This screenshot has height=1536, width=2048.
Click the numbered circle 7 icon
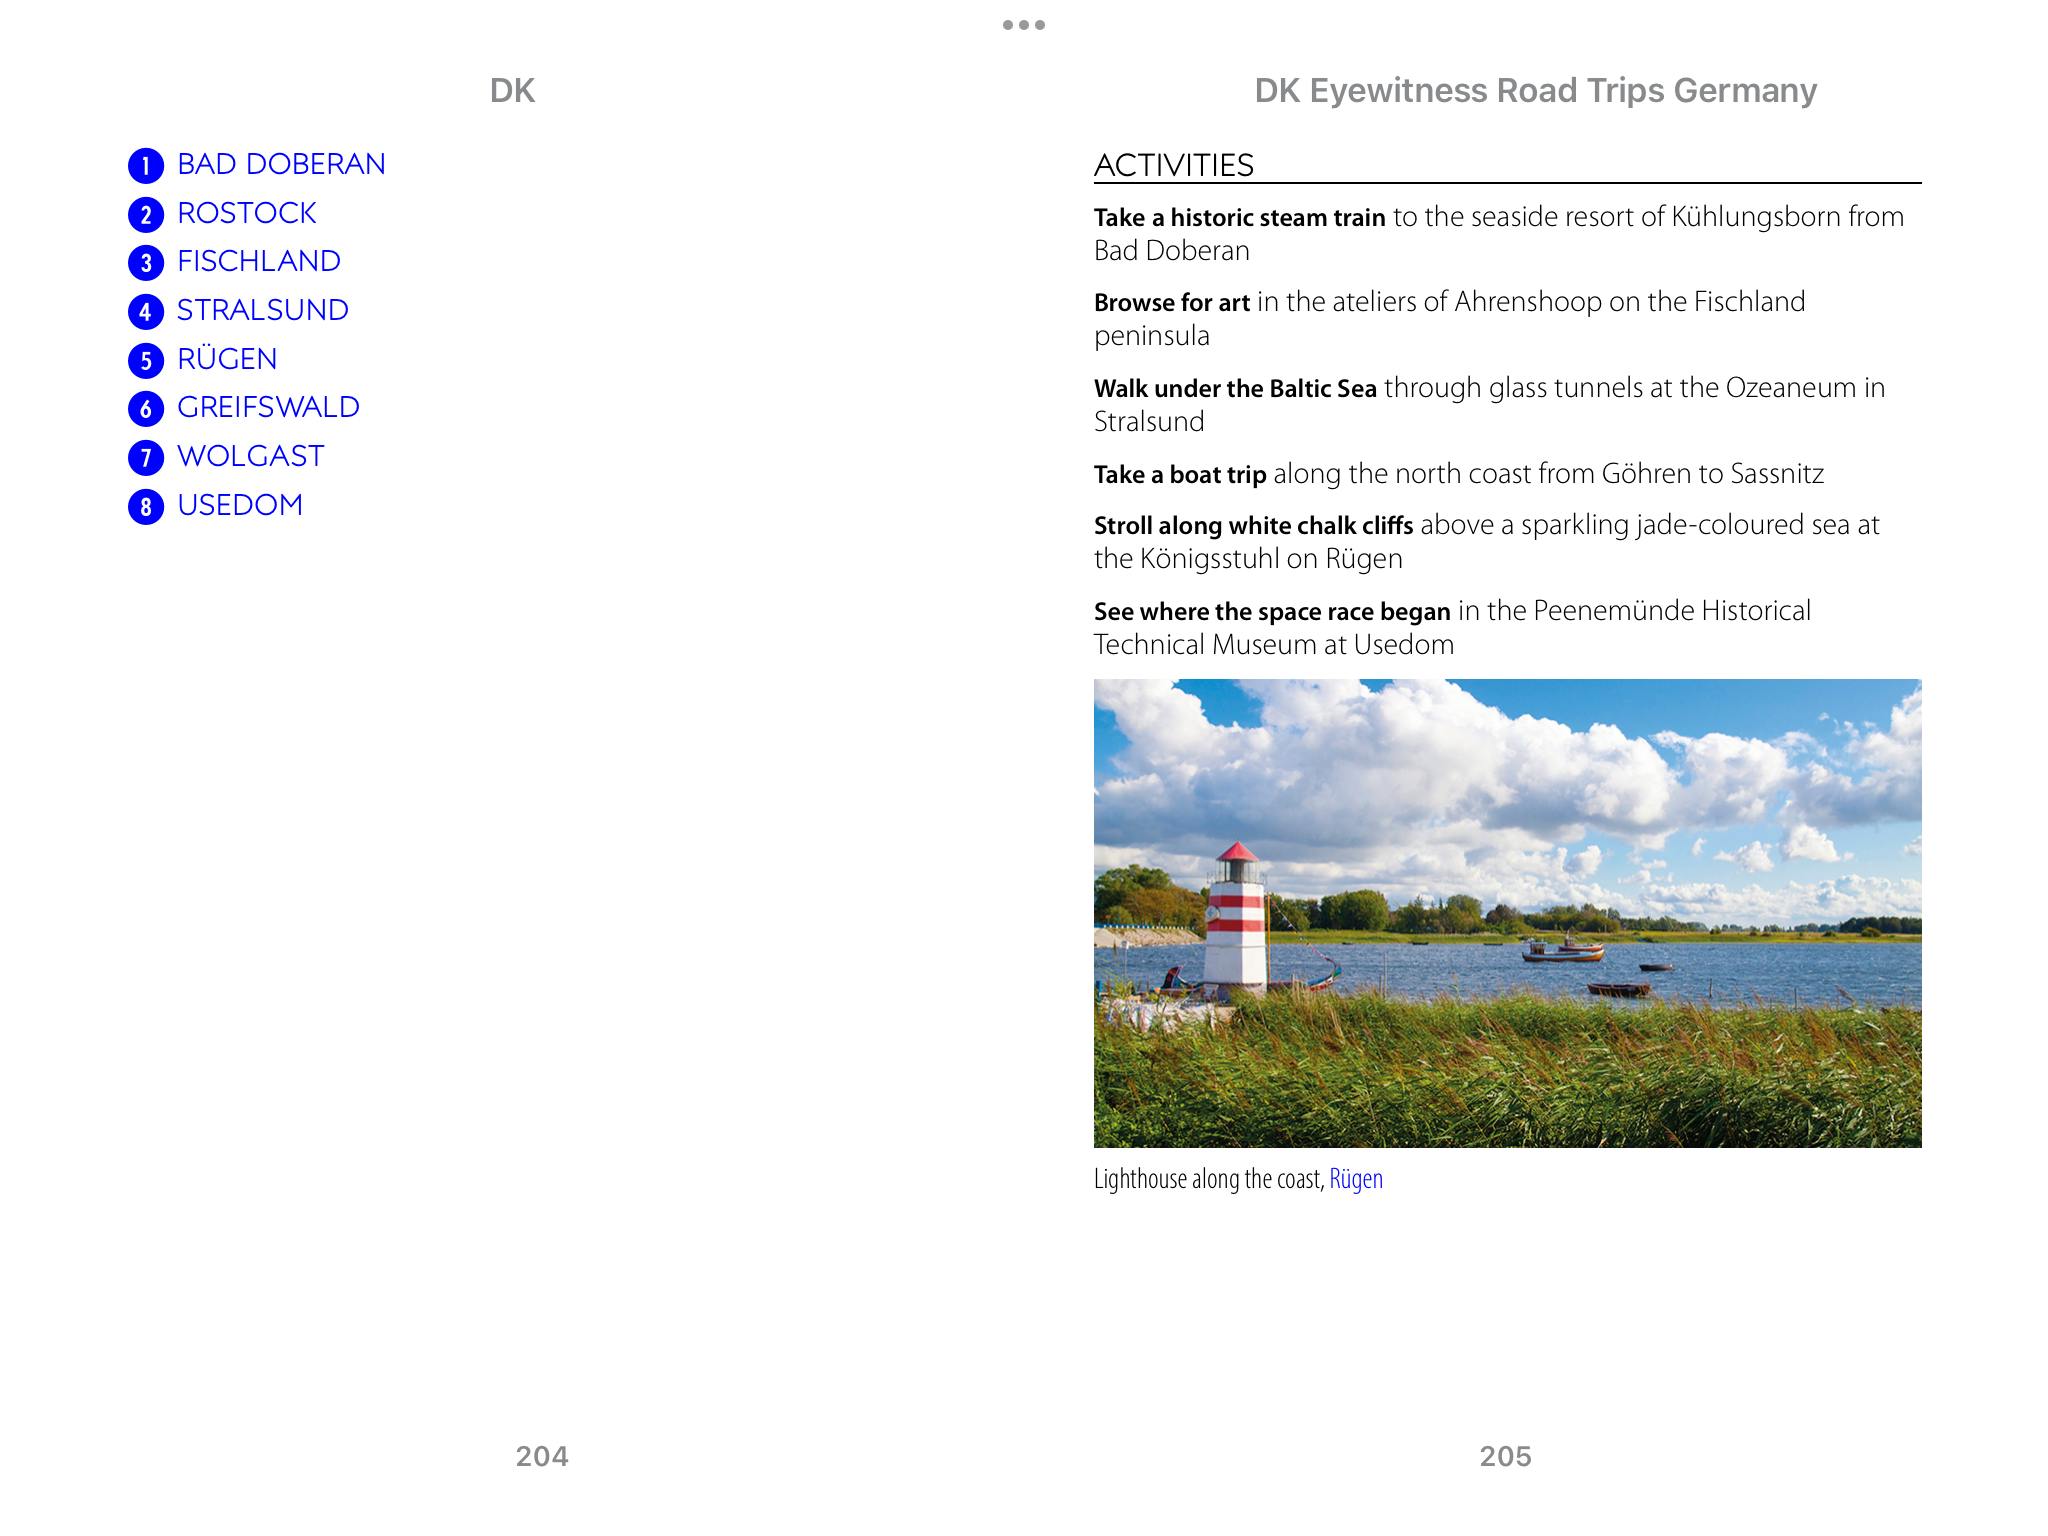point(146,457)
